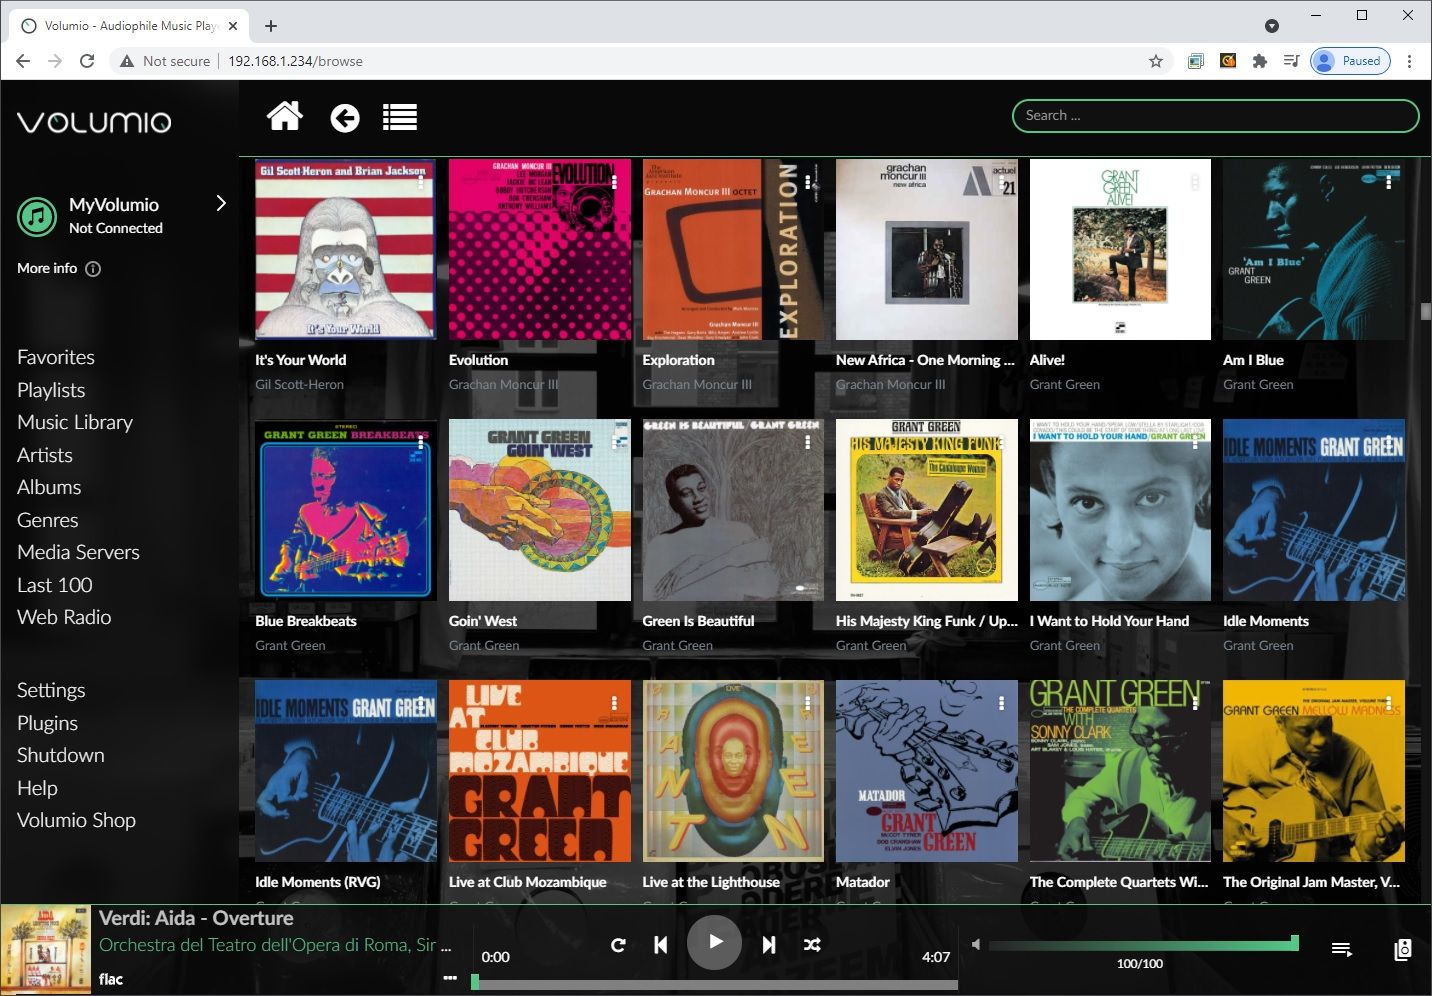
Task: Start playback with the play button
Action: tap(714, 942)
